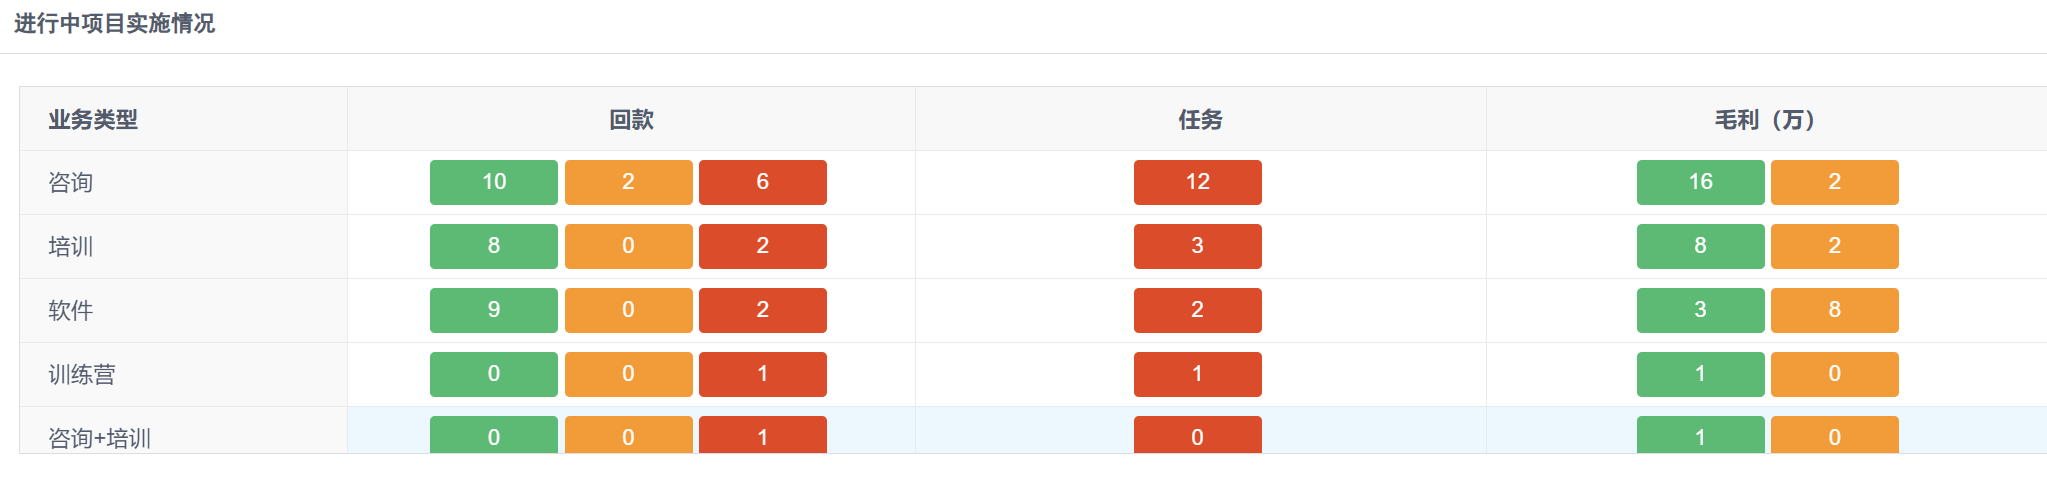Screen dimensions: 2047x489
Task: Open the red 12 badge in 咨询 任务
Action: click(x=1198, y=182)
